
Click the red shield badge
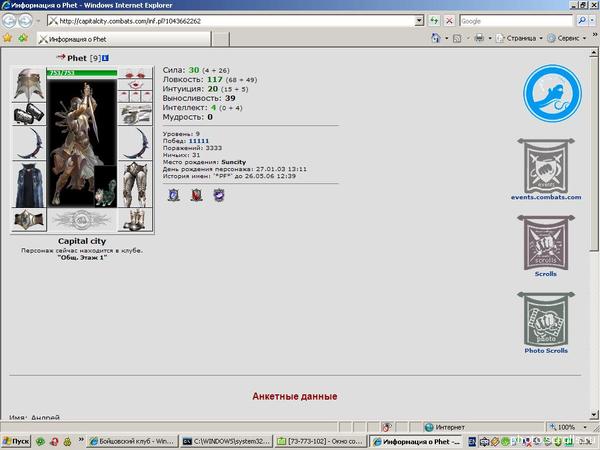click(x=196, y=195)
